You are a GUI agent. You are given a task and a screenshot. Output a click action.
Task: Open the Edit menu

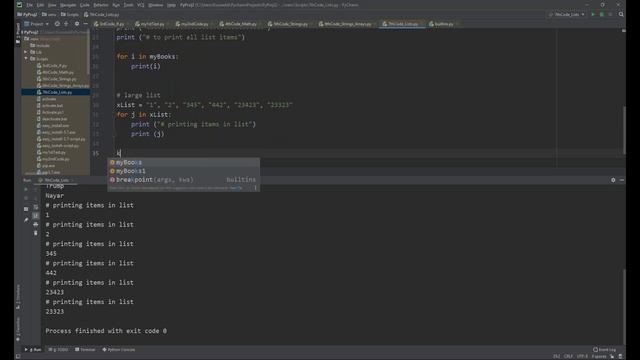click(40, 5)
